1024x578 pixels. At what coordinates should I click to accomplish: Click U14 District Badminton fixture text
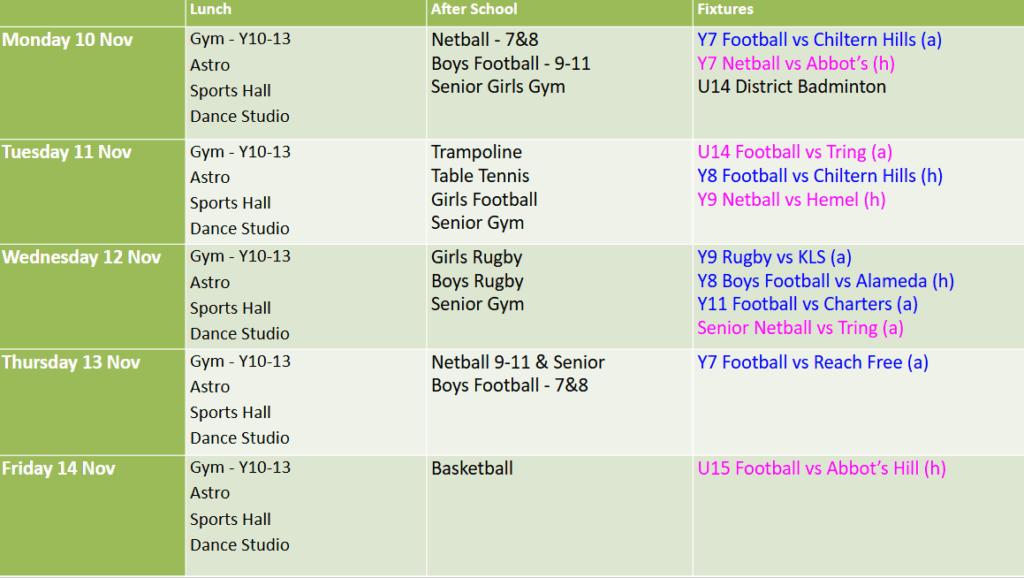pyautogui.click(x=791, y=87)
